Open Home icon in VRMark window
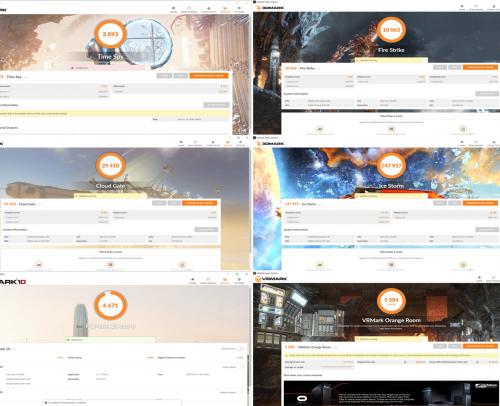Image resolution: width=500 pixels, height=406 pixels. click(x=479, y=278)
